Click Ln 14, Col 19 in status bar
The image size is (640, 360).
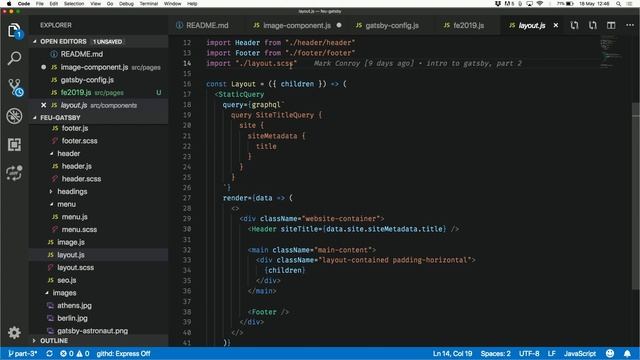(452, 353)
